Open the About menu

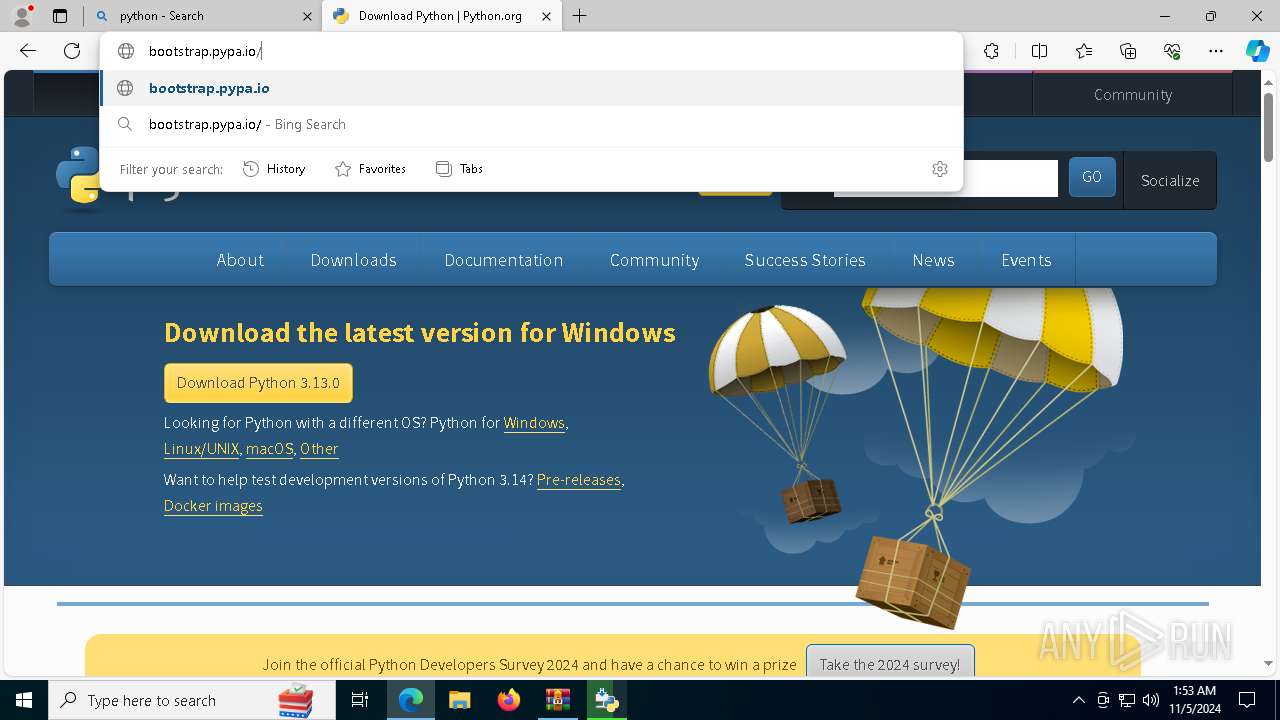click(240, 260)
